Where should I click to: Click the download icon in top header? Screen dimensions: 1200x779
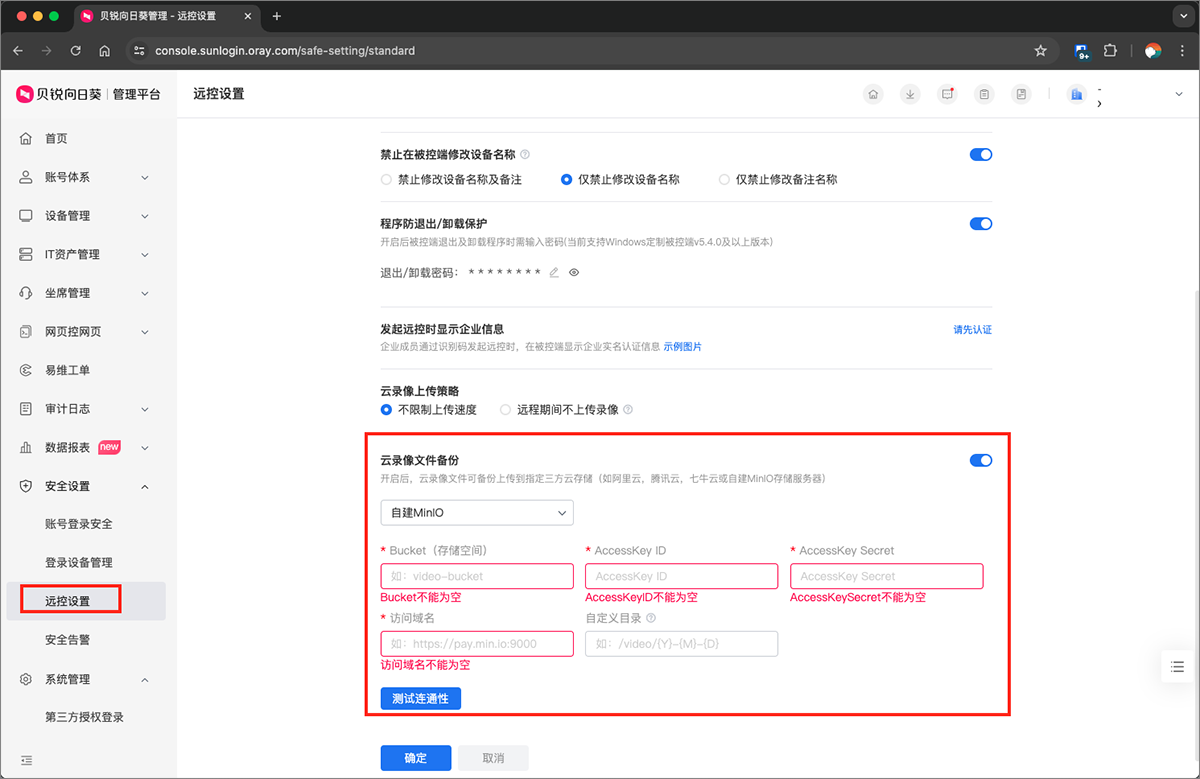910,94
